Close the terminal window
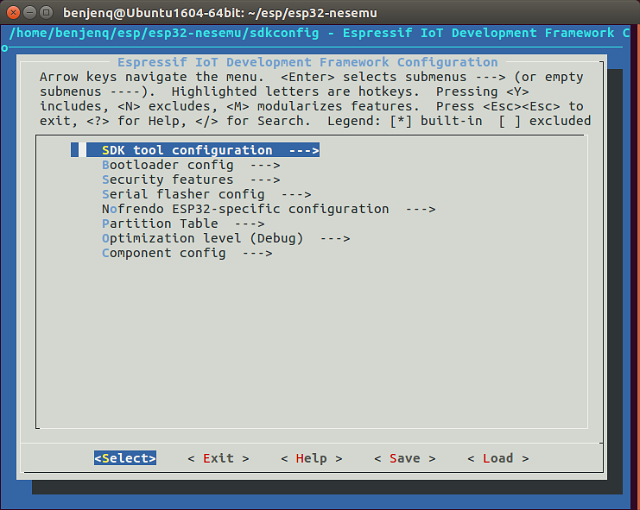640x510 pixels. (x=13, y=13)
